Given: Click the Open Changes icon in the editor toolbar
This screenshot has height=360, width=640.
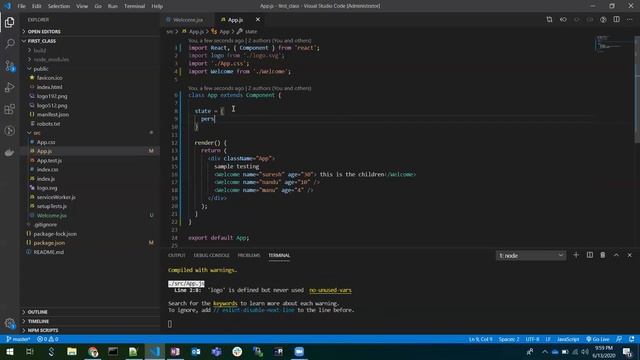Looking at the screenshot, I should coord(549,20).
